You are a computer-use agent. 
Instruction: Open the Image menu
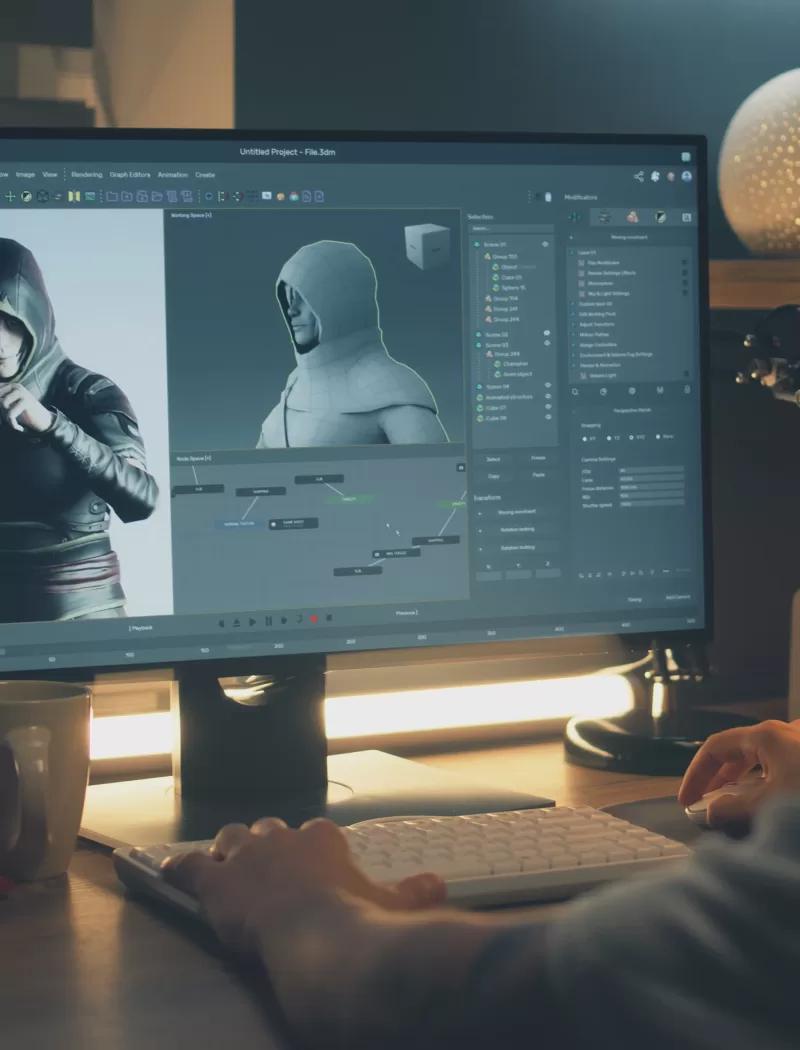[x=25, y=175]
